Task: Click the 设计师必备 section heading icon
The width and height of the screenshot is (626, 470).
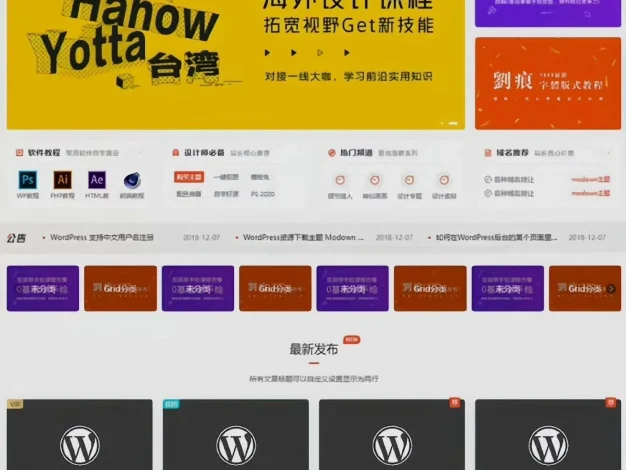Action: click(x=175, y=153)
